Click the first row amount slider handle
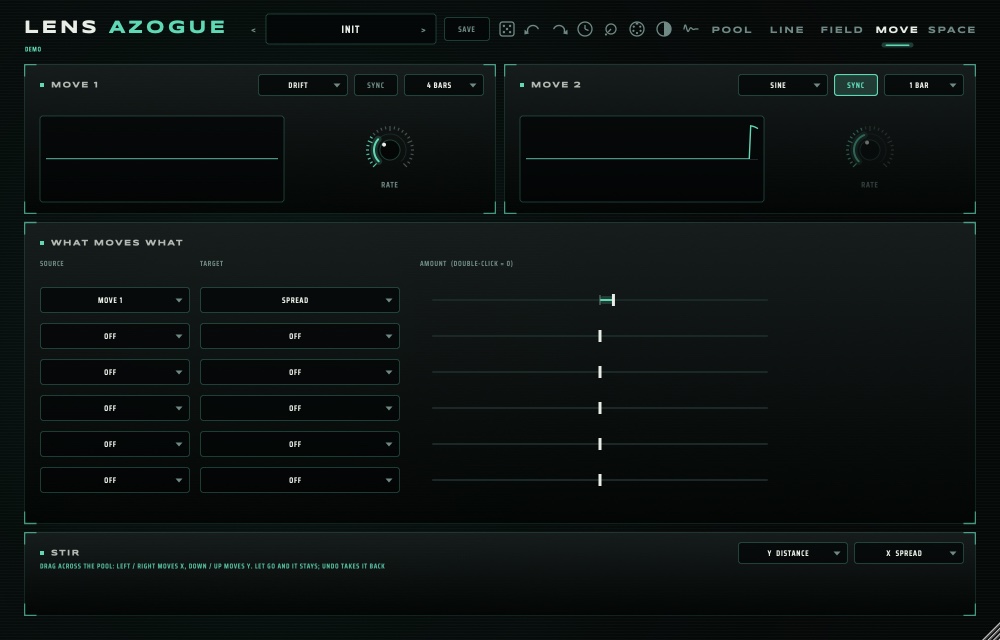The height and width of the screenshot is (640, 1000). coord(613,300)
